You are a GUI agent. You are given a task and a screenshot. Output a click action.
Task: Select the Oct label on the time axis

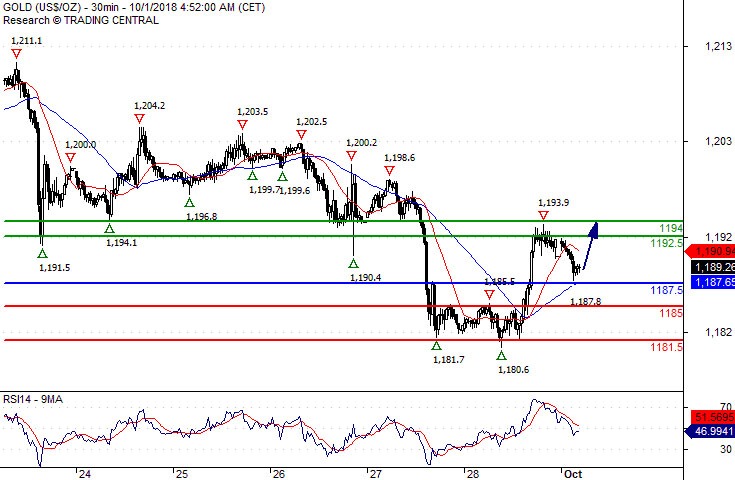[573, 474]
